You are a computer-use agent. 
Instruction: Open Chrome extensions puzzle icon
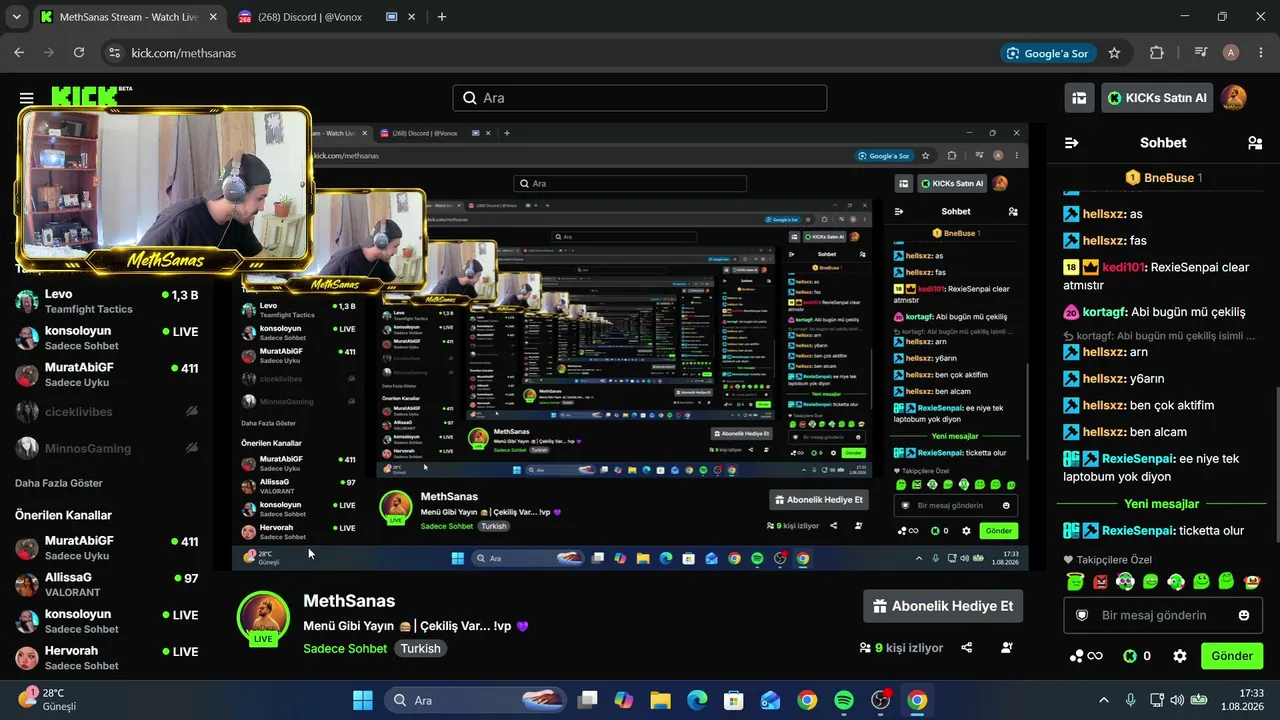tap(1157, 53)
